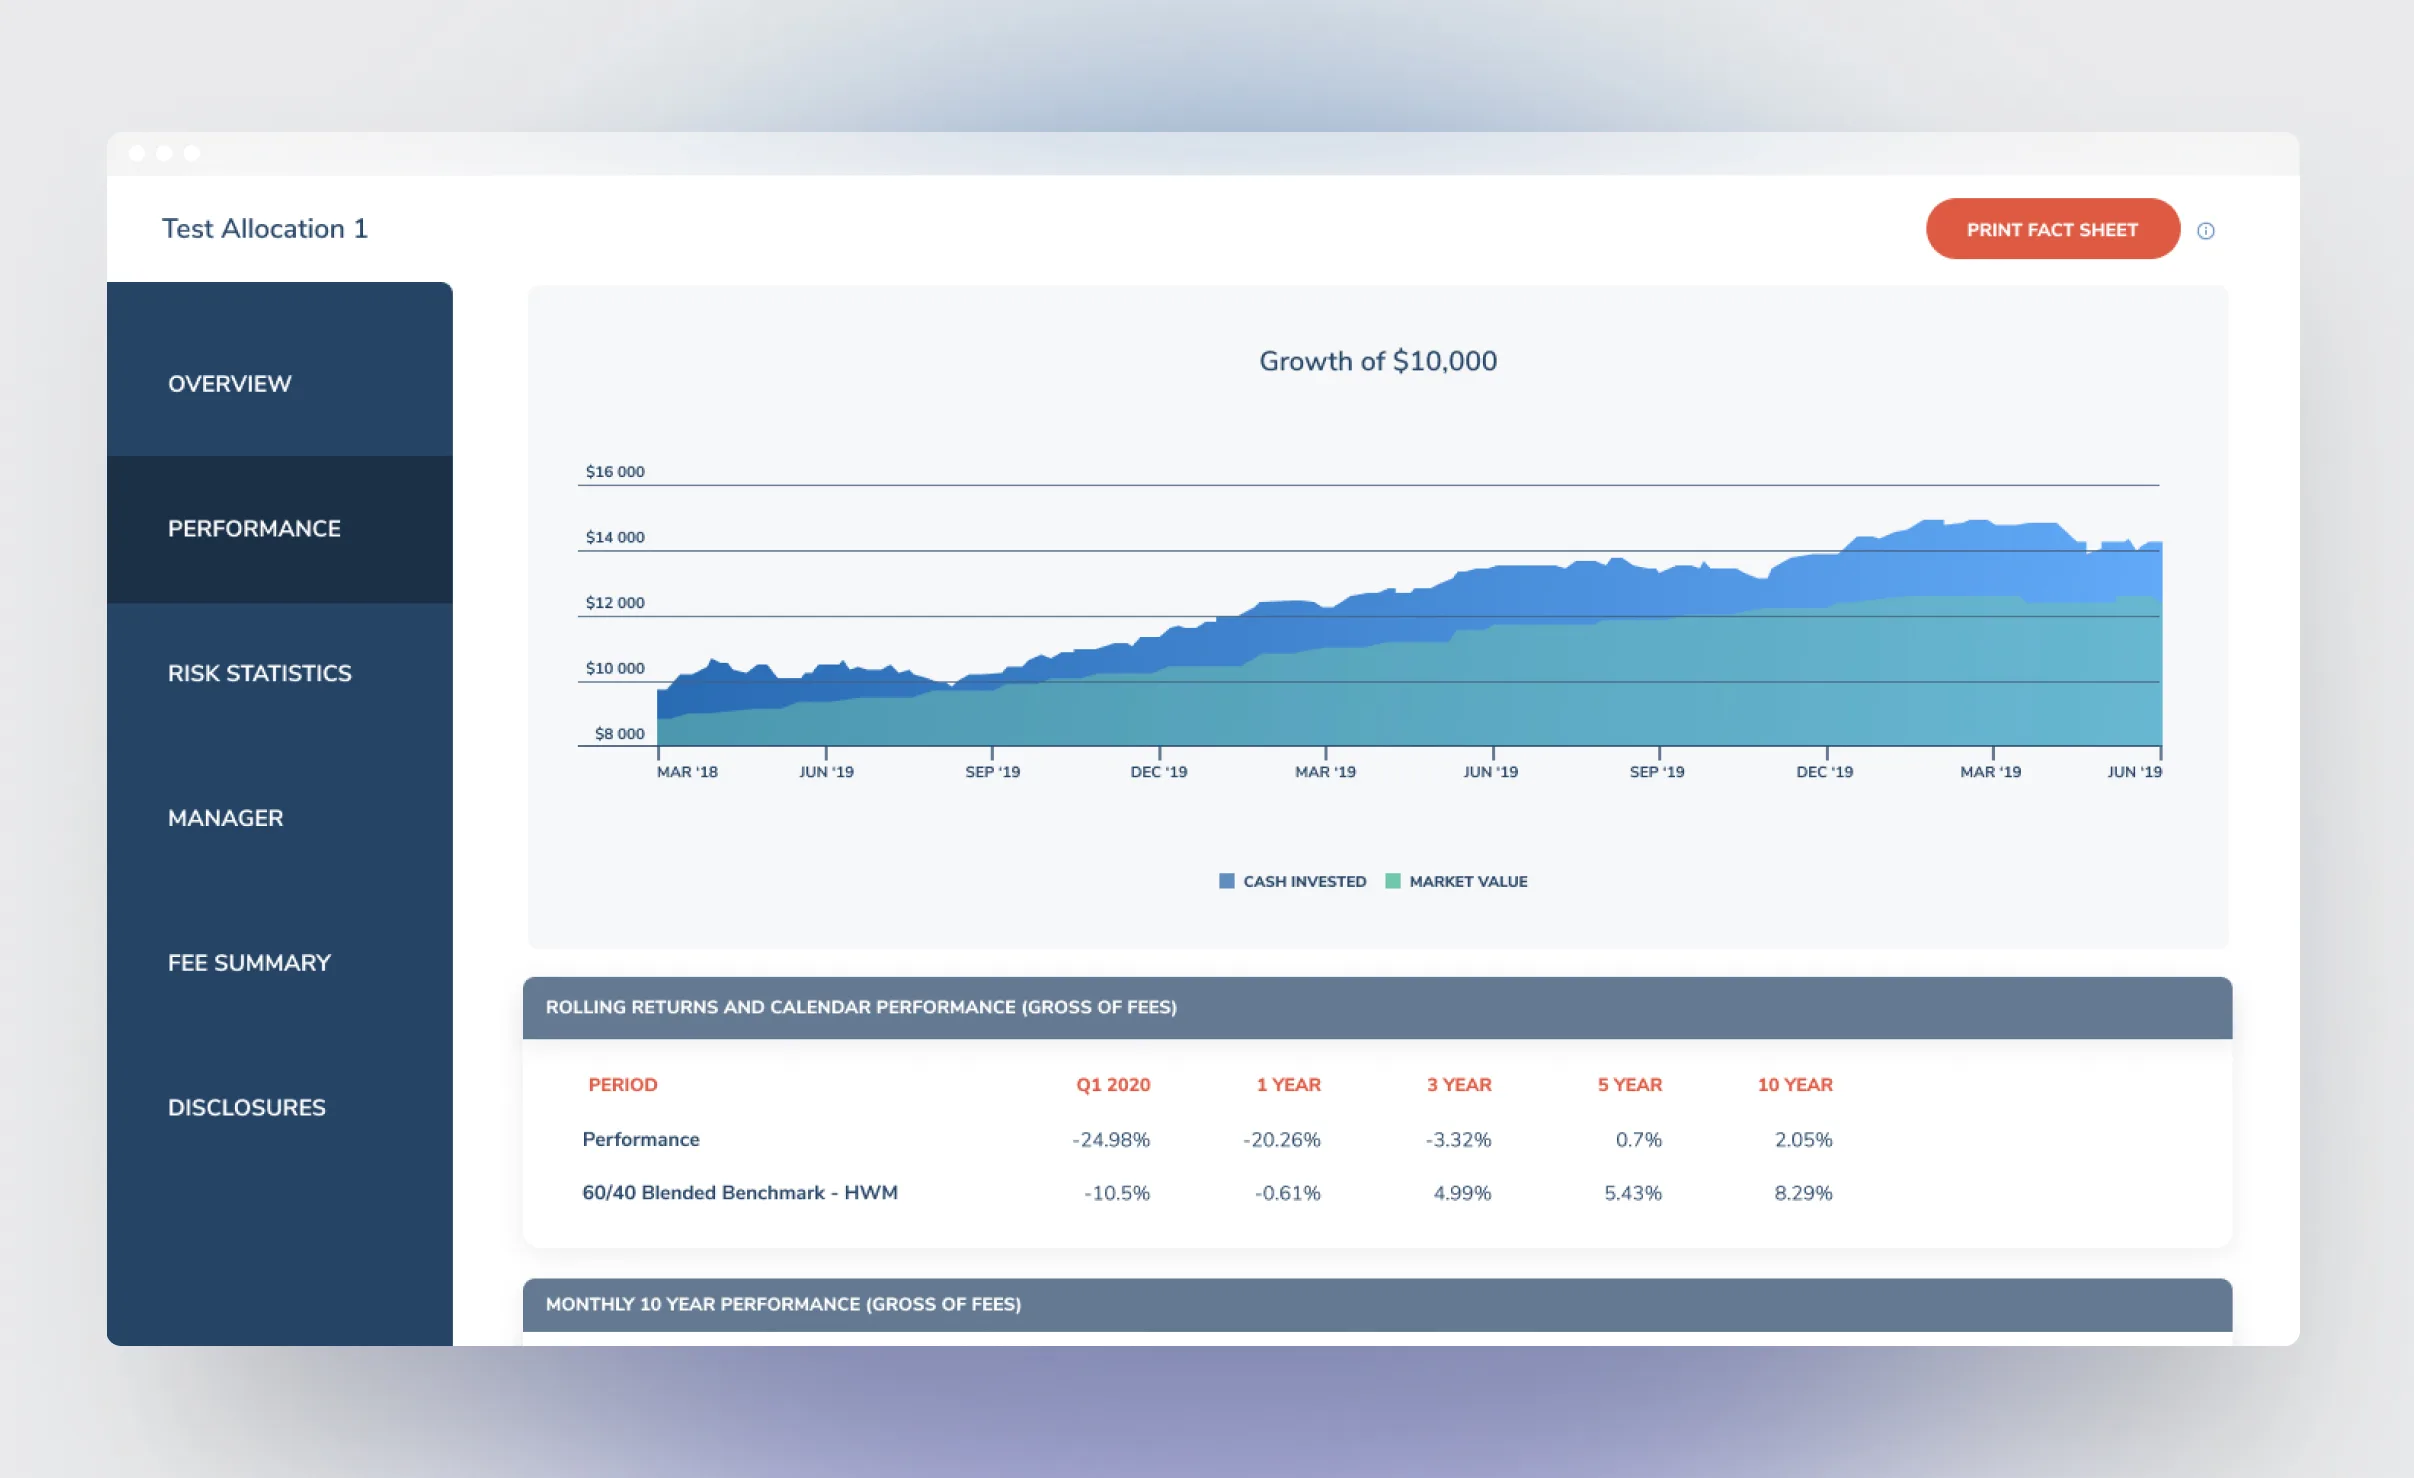Click the MAR '18 axis label
This screenshot has width=2414, height=1478.
coord(687,772)
